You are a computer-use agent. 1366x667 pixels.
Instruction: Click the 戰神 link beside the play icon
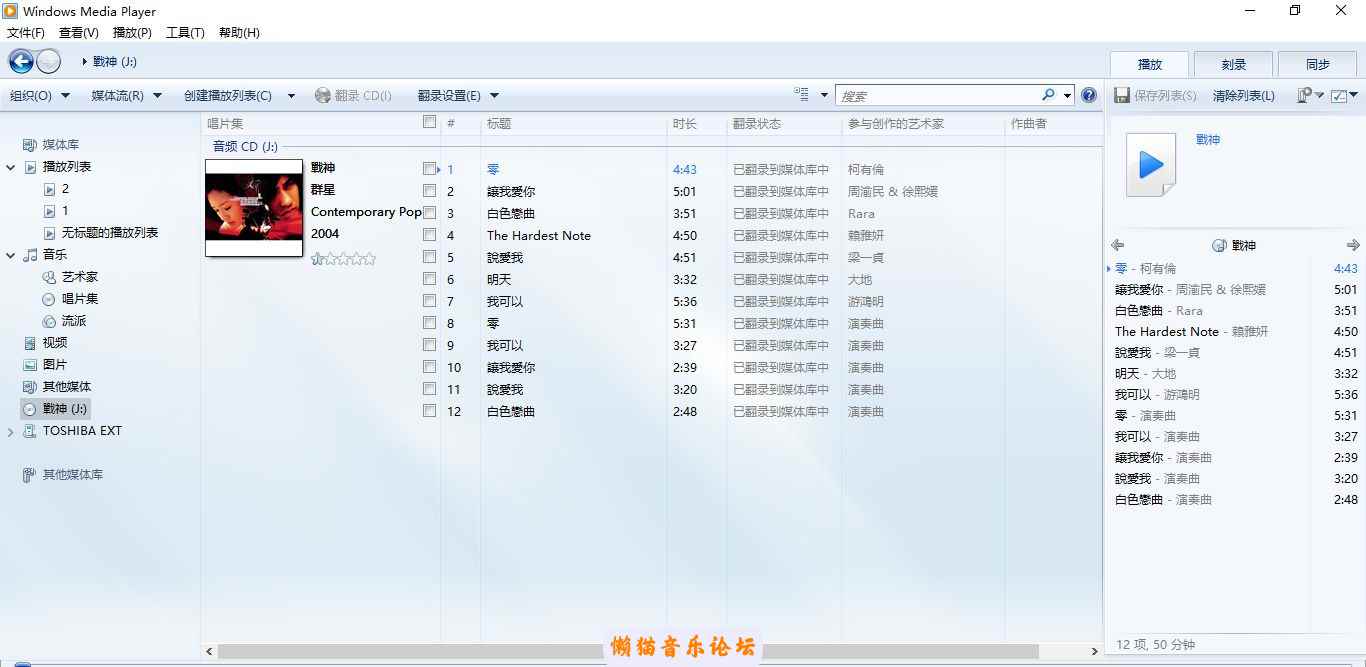(1208, 140)
